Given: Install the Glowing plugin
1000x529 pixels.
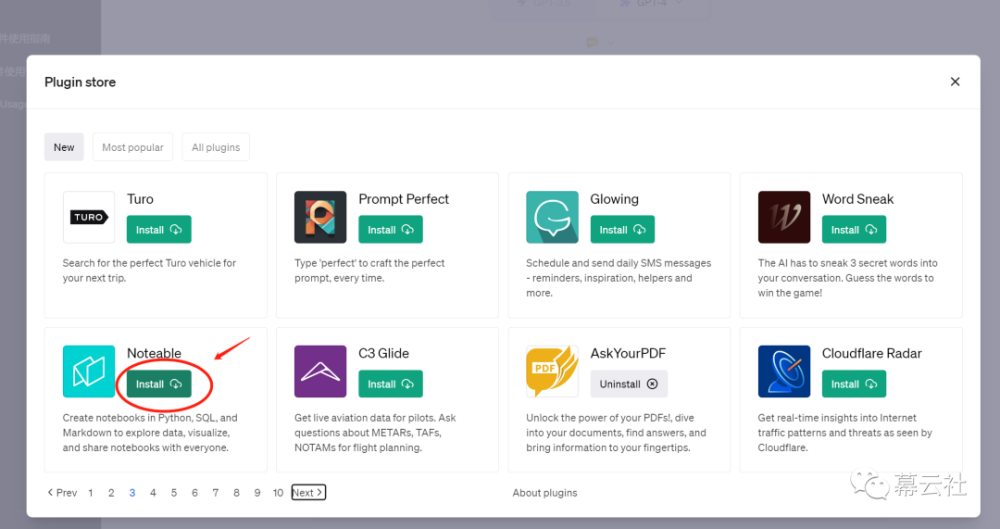Looking at the screenshot, I should [622, 230].
